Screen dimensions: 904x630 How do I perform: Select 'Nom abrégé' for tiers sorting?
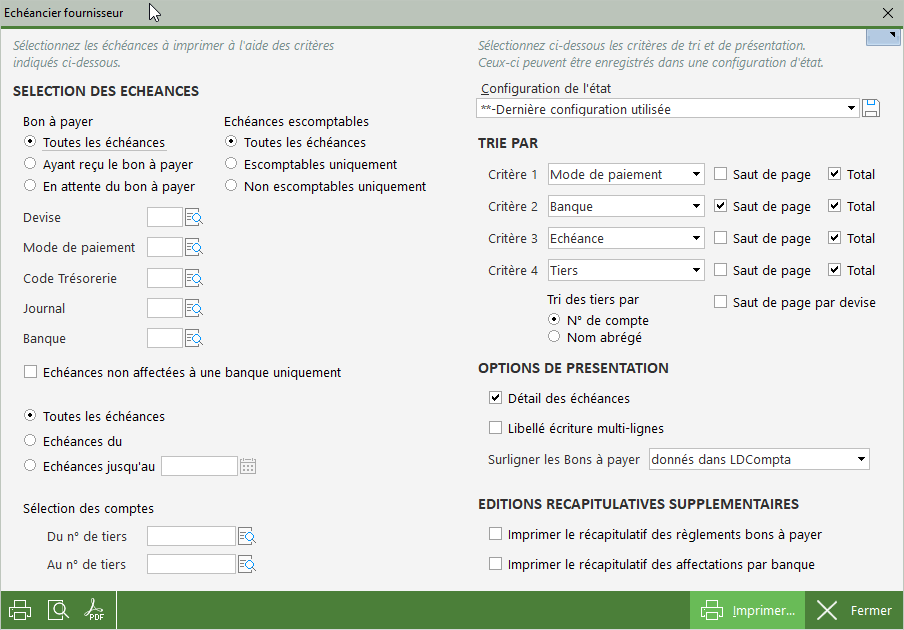click(x=554, y=337)
